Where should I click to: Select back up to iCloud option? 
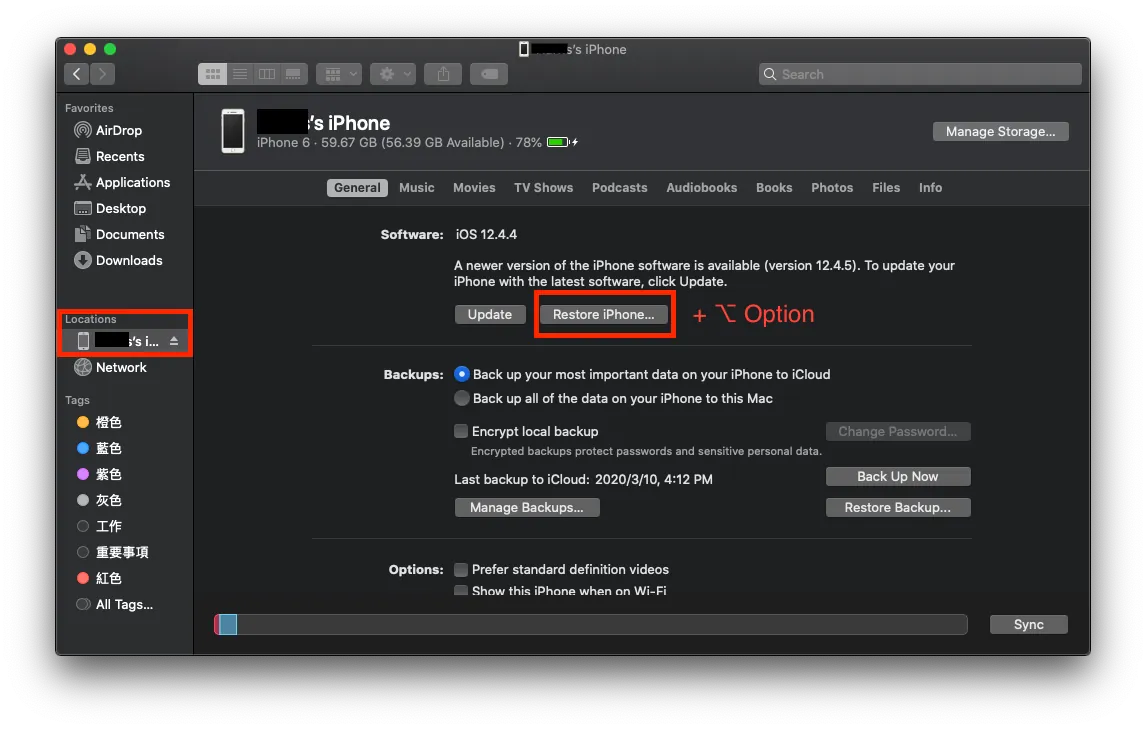(x=462, y=374)
